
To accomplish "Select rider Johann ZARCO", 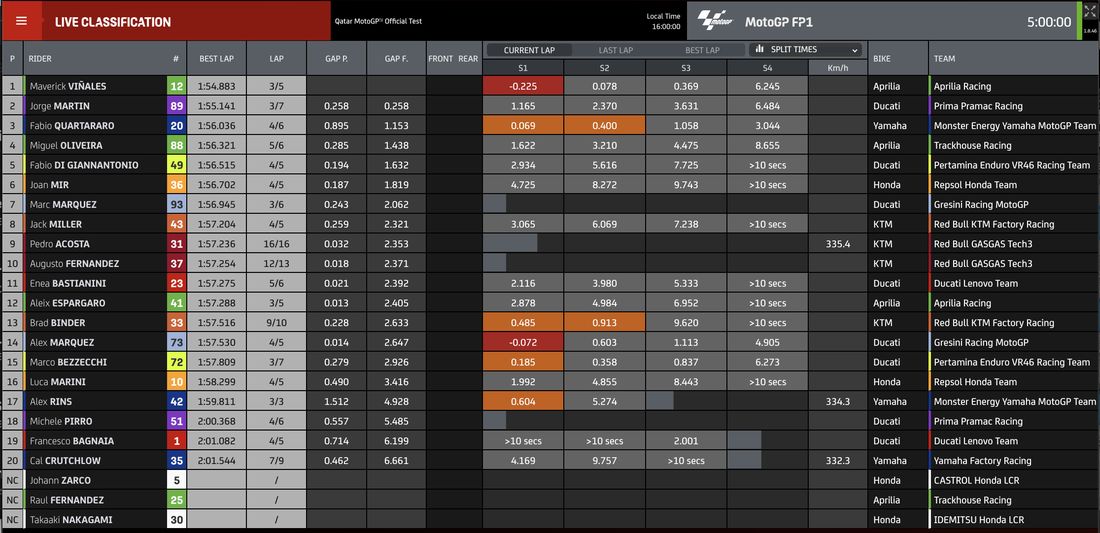I will click(x=60, y=480).
